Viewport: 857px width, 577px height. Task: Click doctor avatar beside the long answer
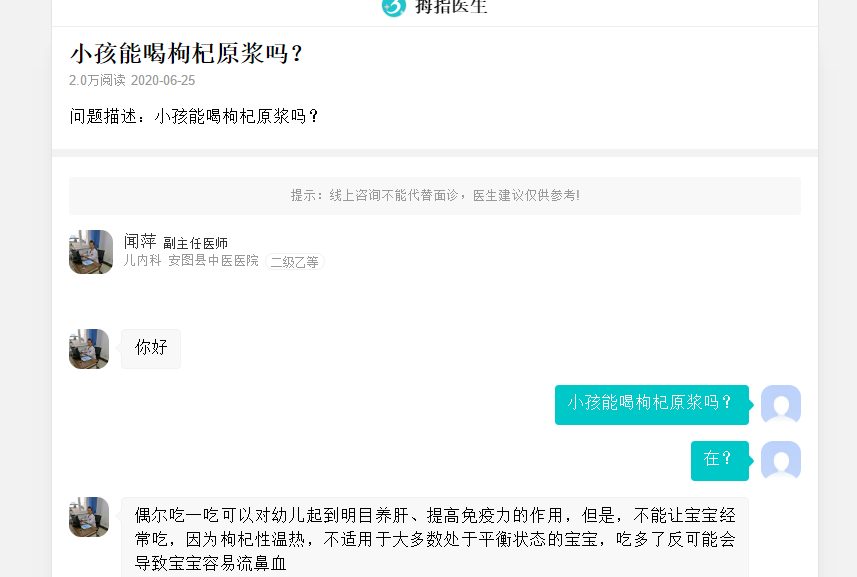[89, 517]
